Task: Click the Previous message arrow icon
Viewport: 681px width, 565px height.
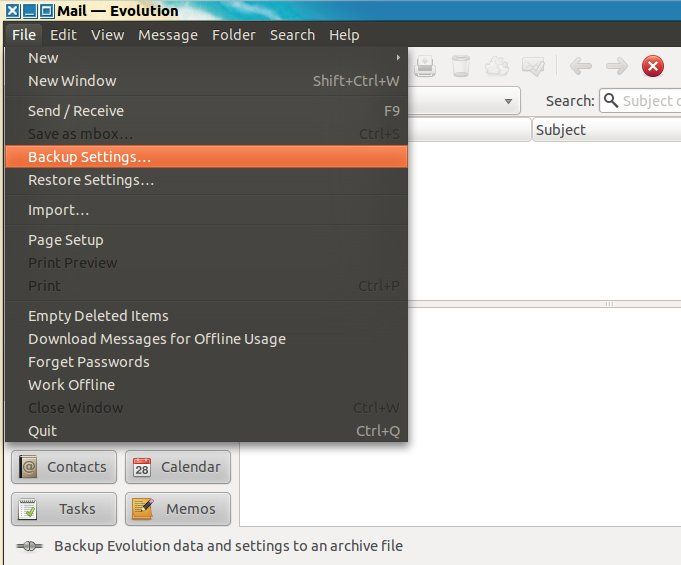Action: pos(581,67)
